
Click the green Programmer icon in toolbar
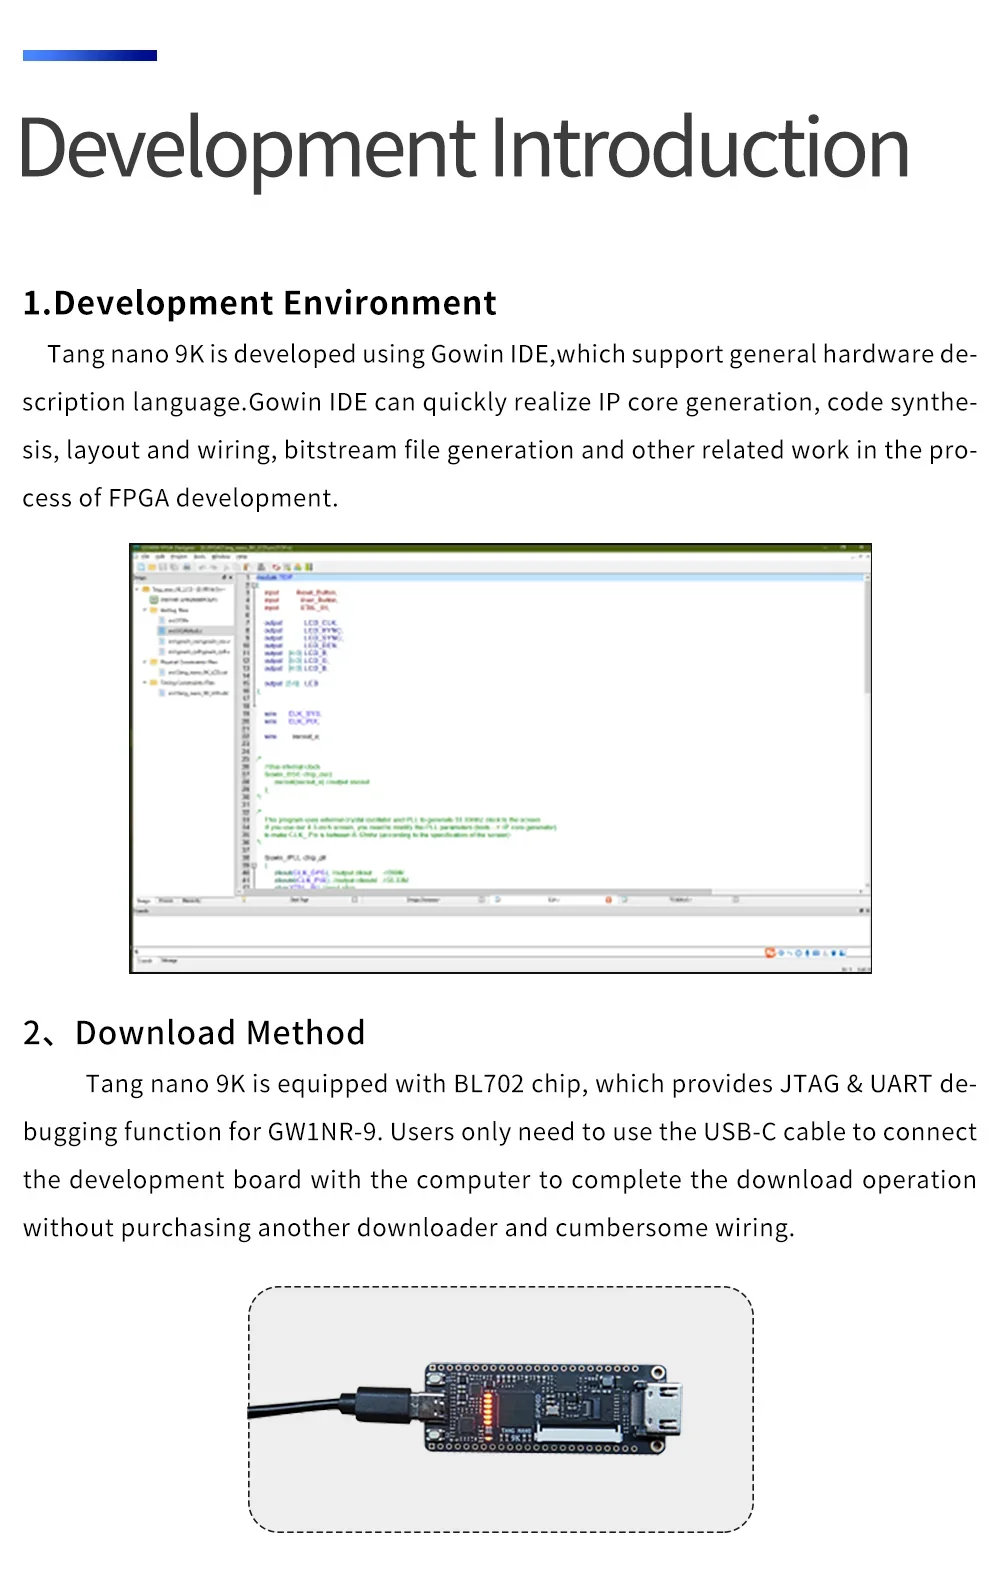309,567
